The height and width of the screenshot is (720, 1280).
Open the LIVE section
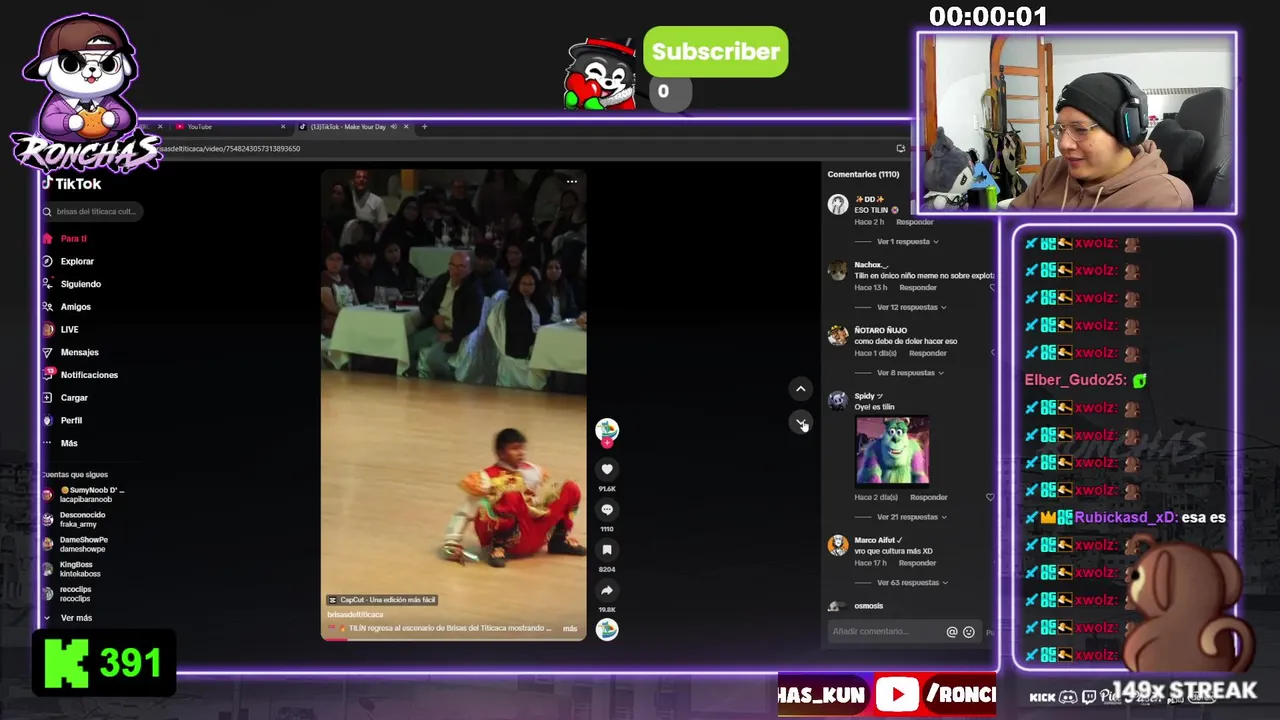pyautogui.click(x=61, y=329)
